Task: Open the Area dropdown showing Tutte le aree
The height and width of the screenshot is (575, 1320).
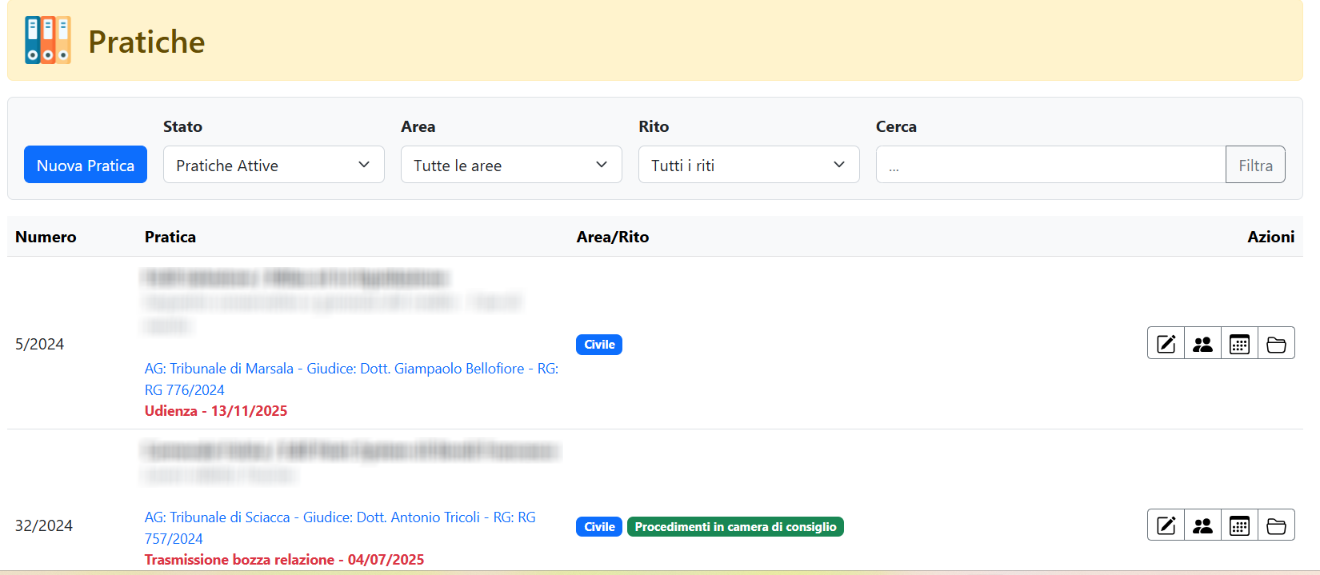Action: [x=511, y=165]
